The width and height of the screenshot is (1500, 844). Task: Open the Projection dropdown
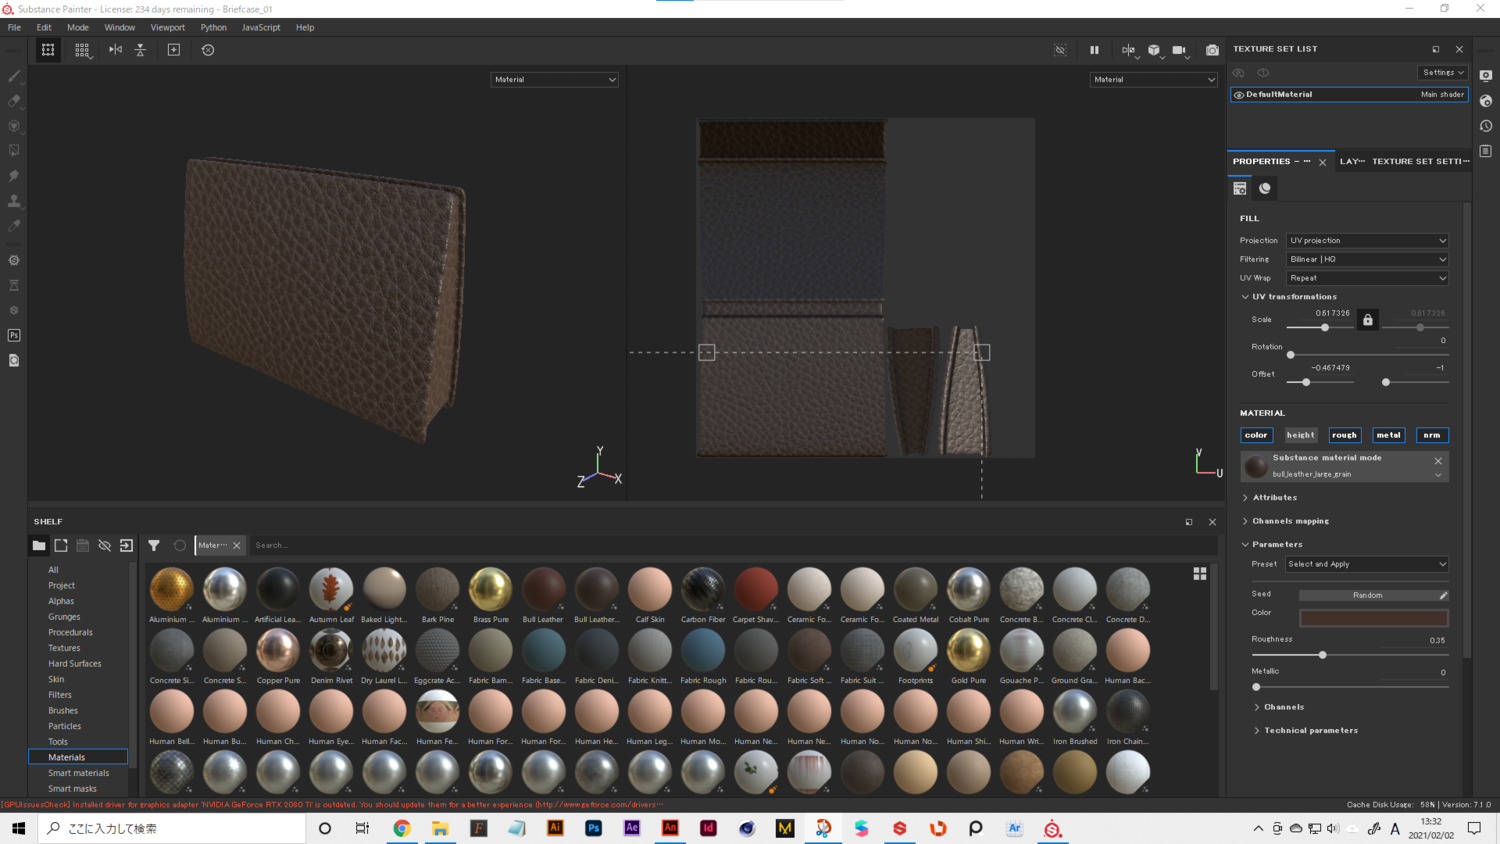click(x=1366, y=241)
